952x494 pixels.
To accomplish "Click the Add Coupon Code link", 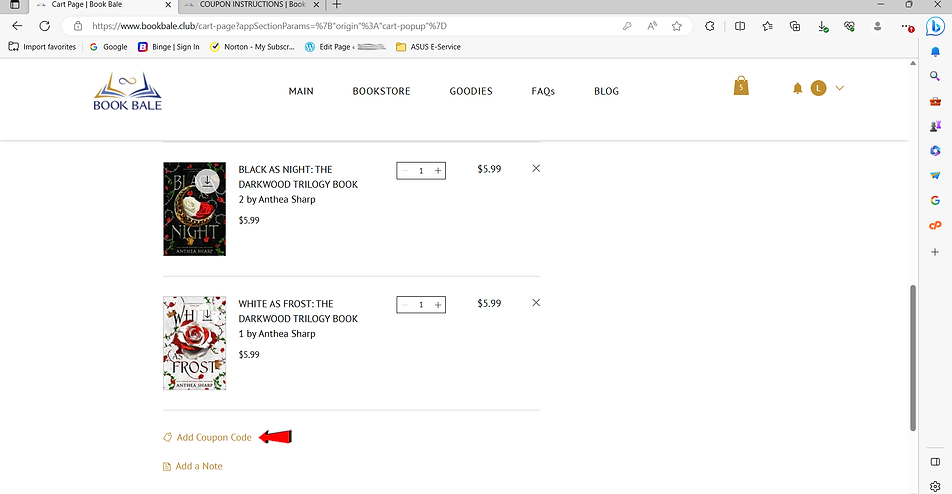I will (x=214, y=437).
